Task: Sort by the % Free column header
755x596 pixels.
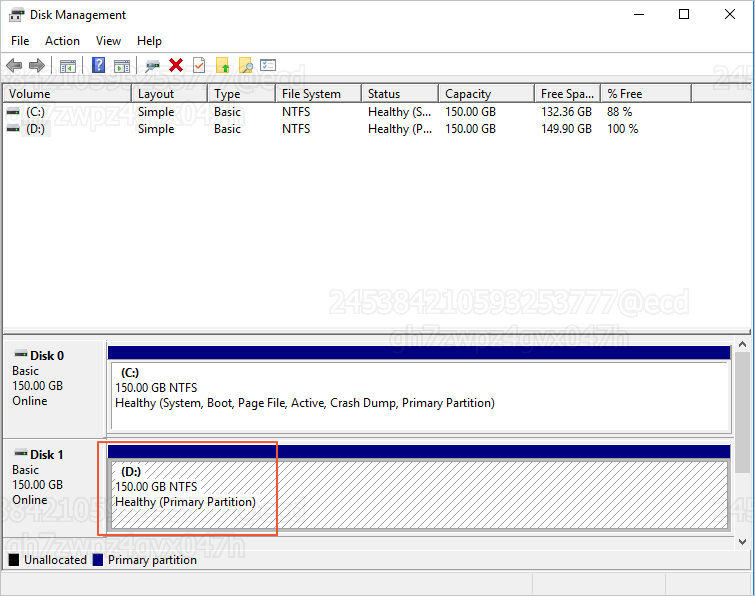Action: 647,93
